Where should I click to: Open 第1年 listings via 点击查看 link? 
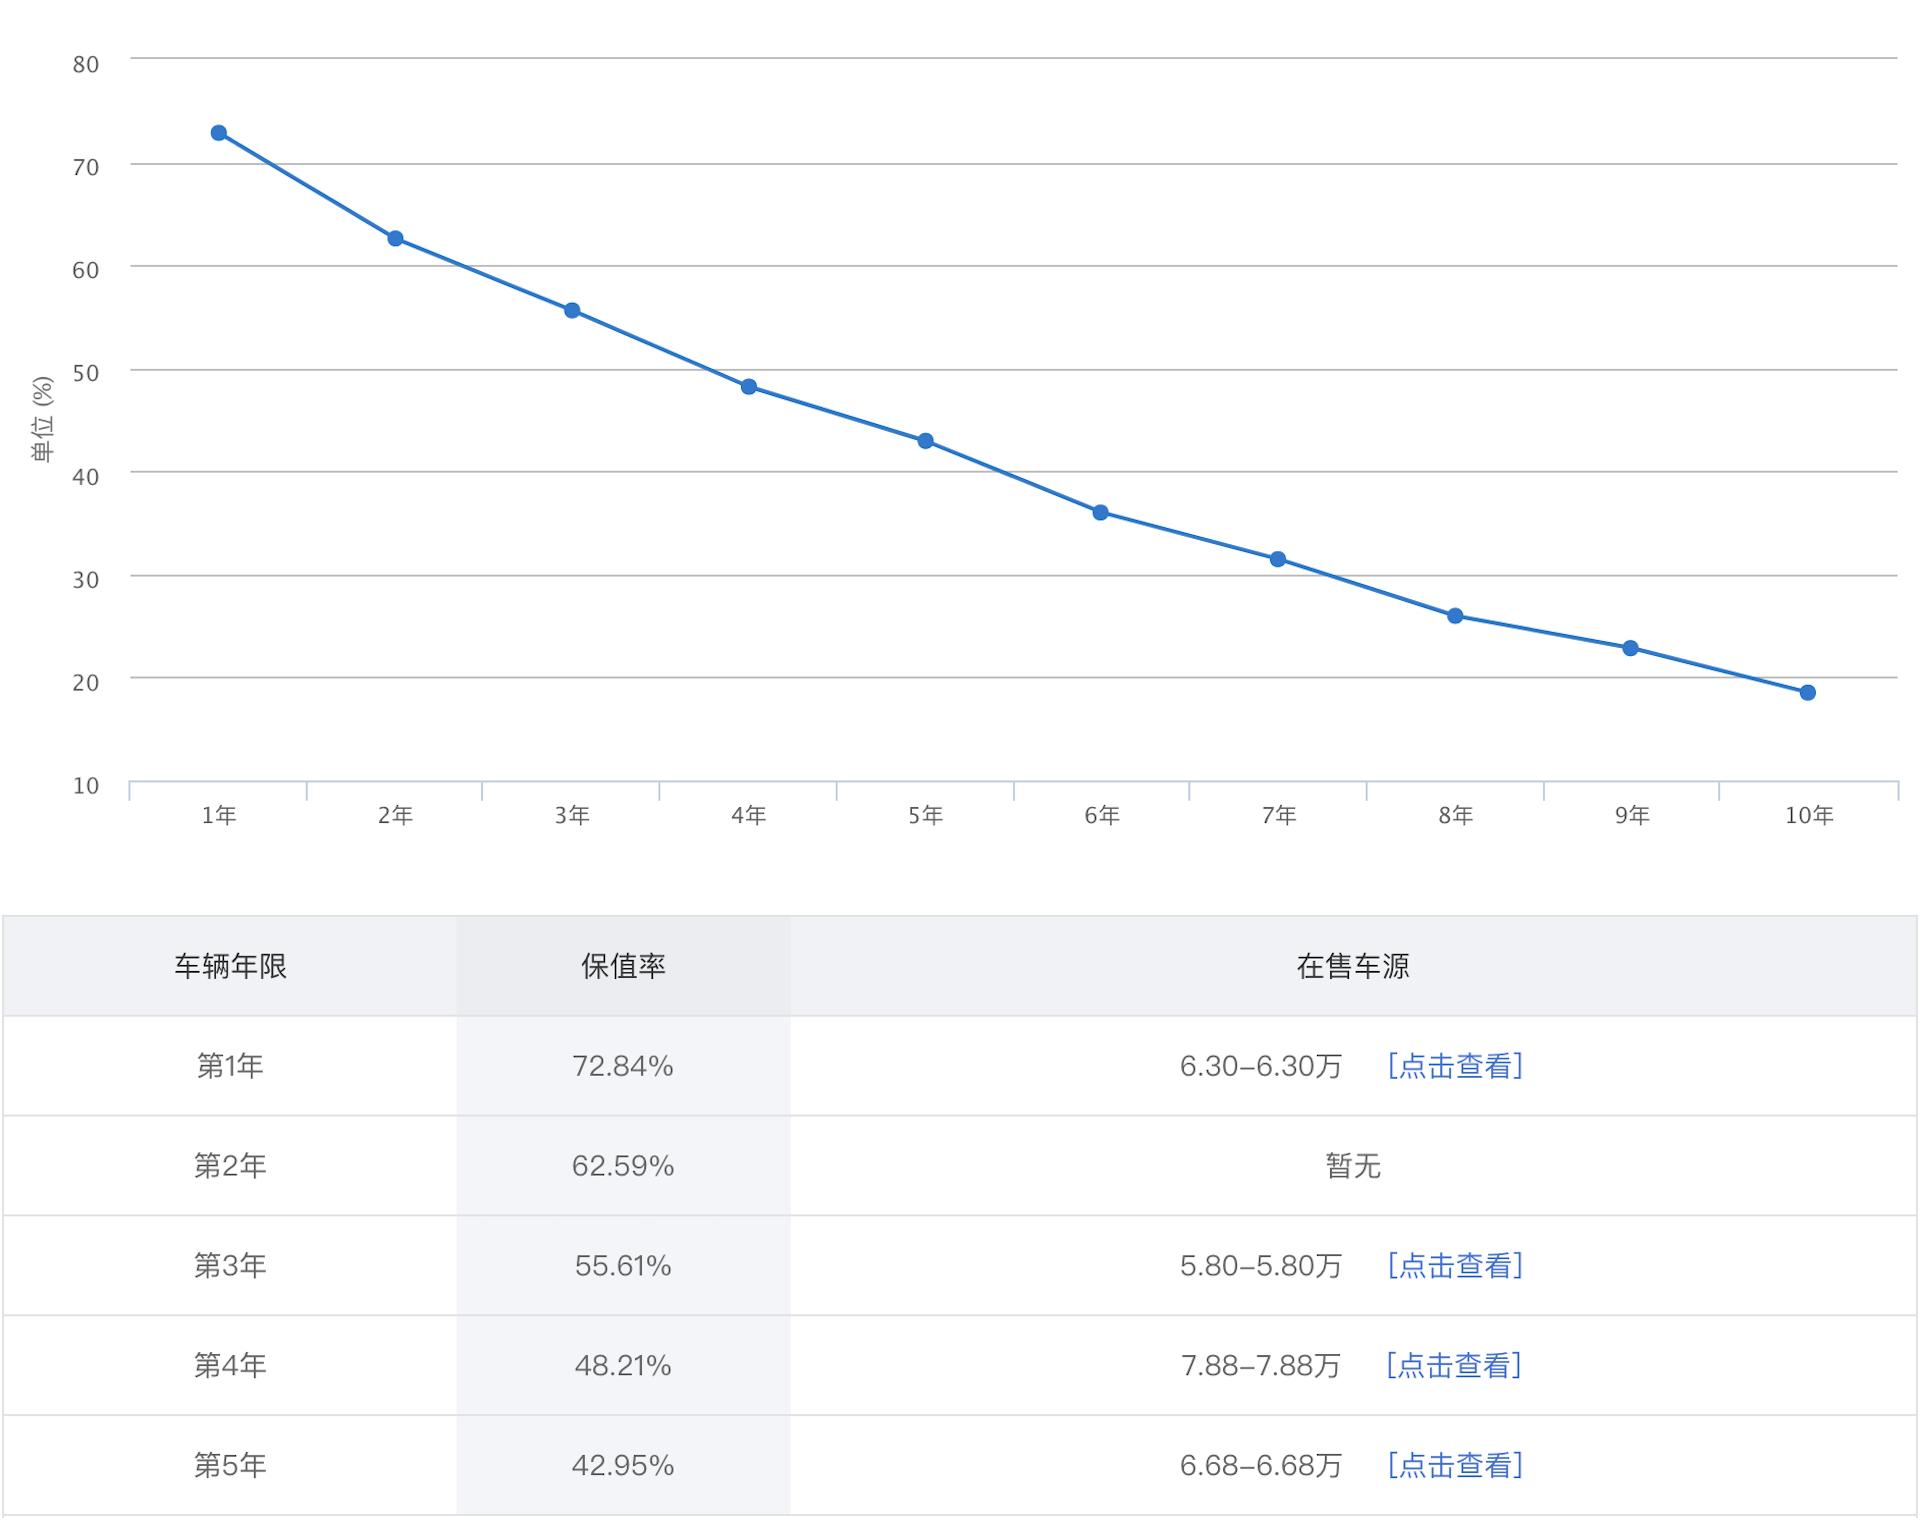point(1456,1066)
